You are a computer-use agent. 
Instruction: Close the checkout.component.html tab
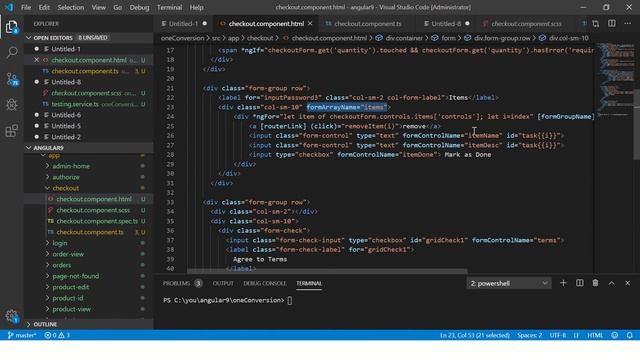(310, 24)
